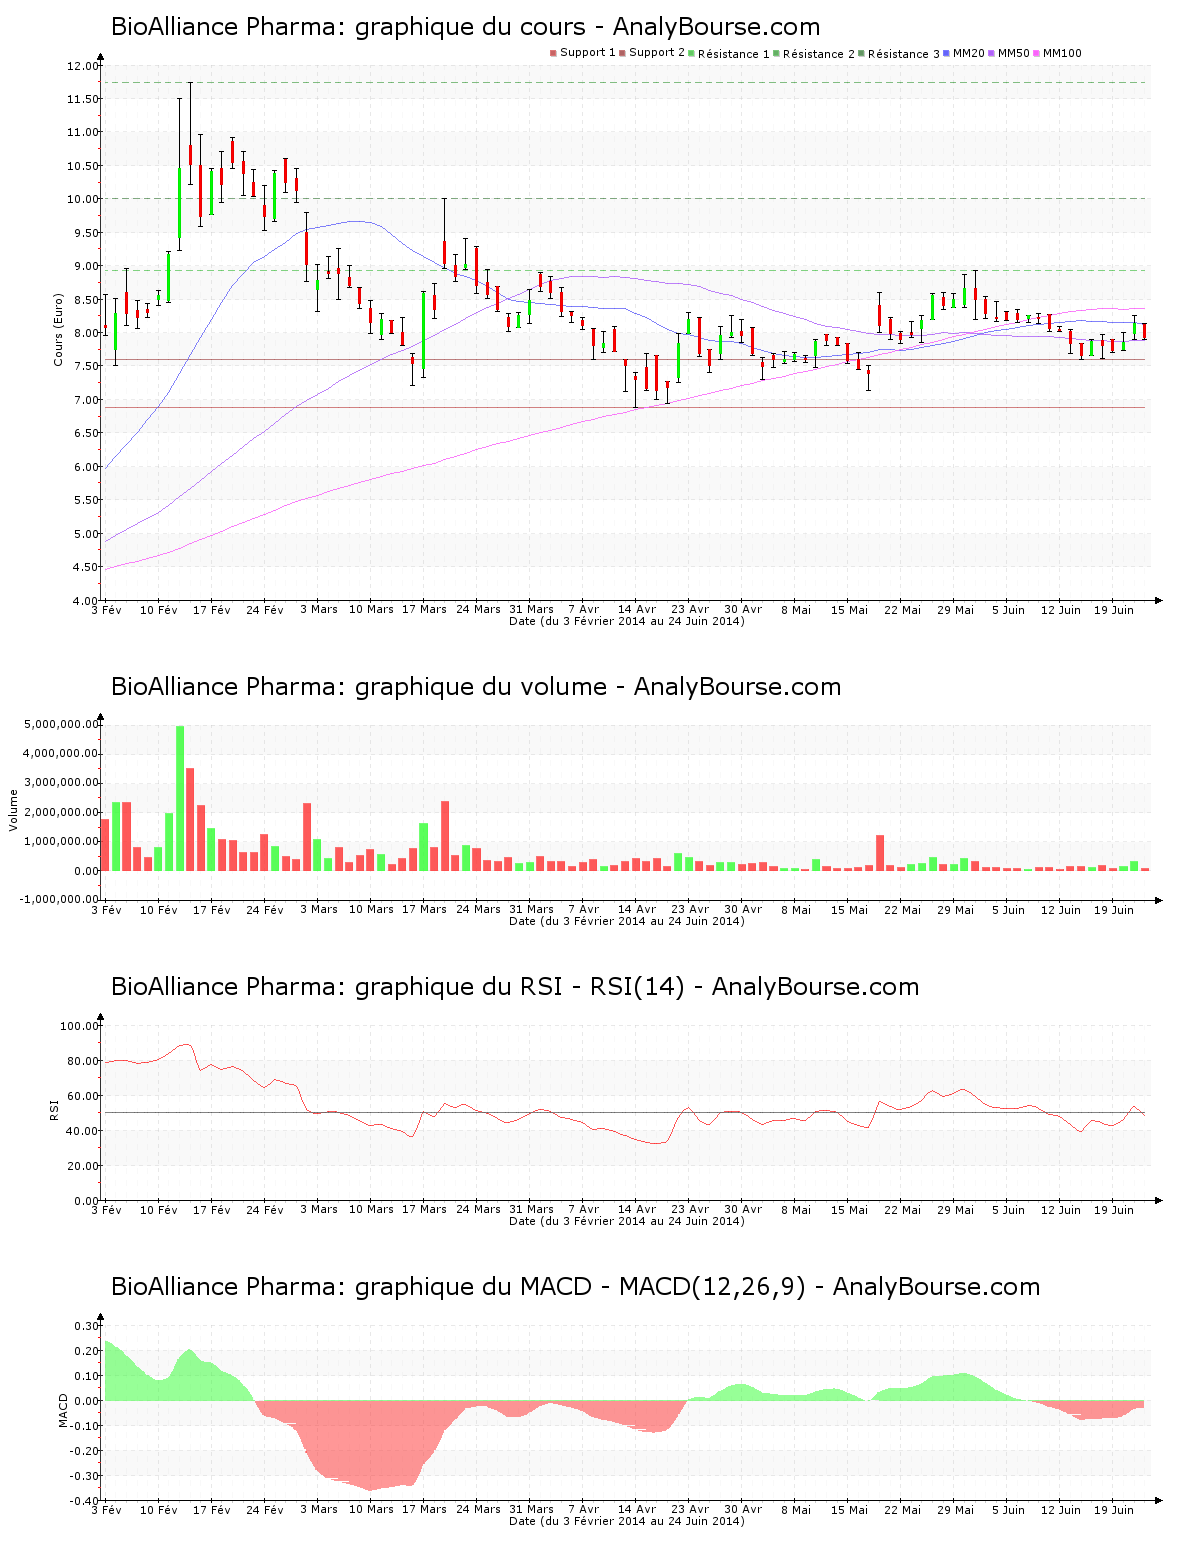Click the Date range caption under RSI chart
This screenshot has height=1550, width=1200.
626,1221
